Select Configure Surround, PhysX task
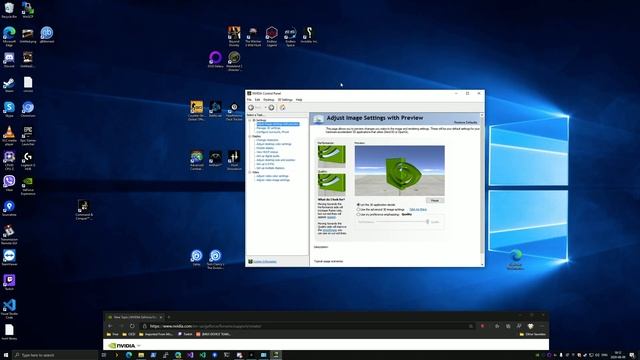 (x=273, y=132)
